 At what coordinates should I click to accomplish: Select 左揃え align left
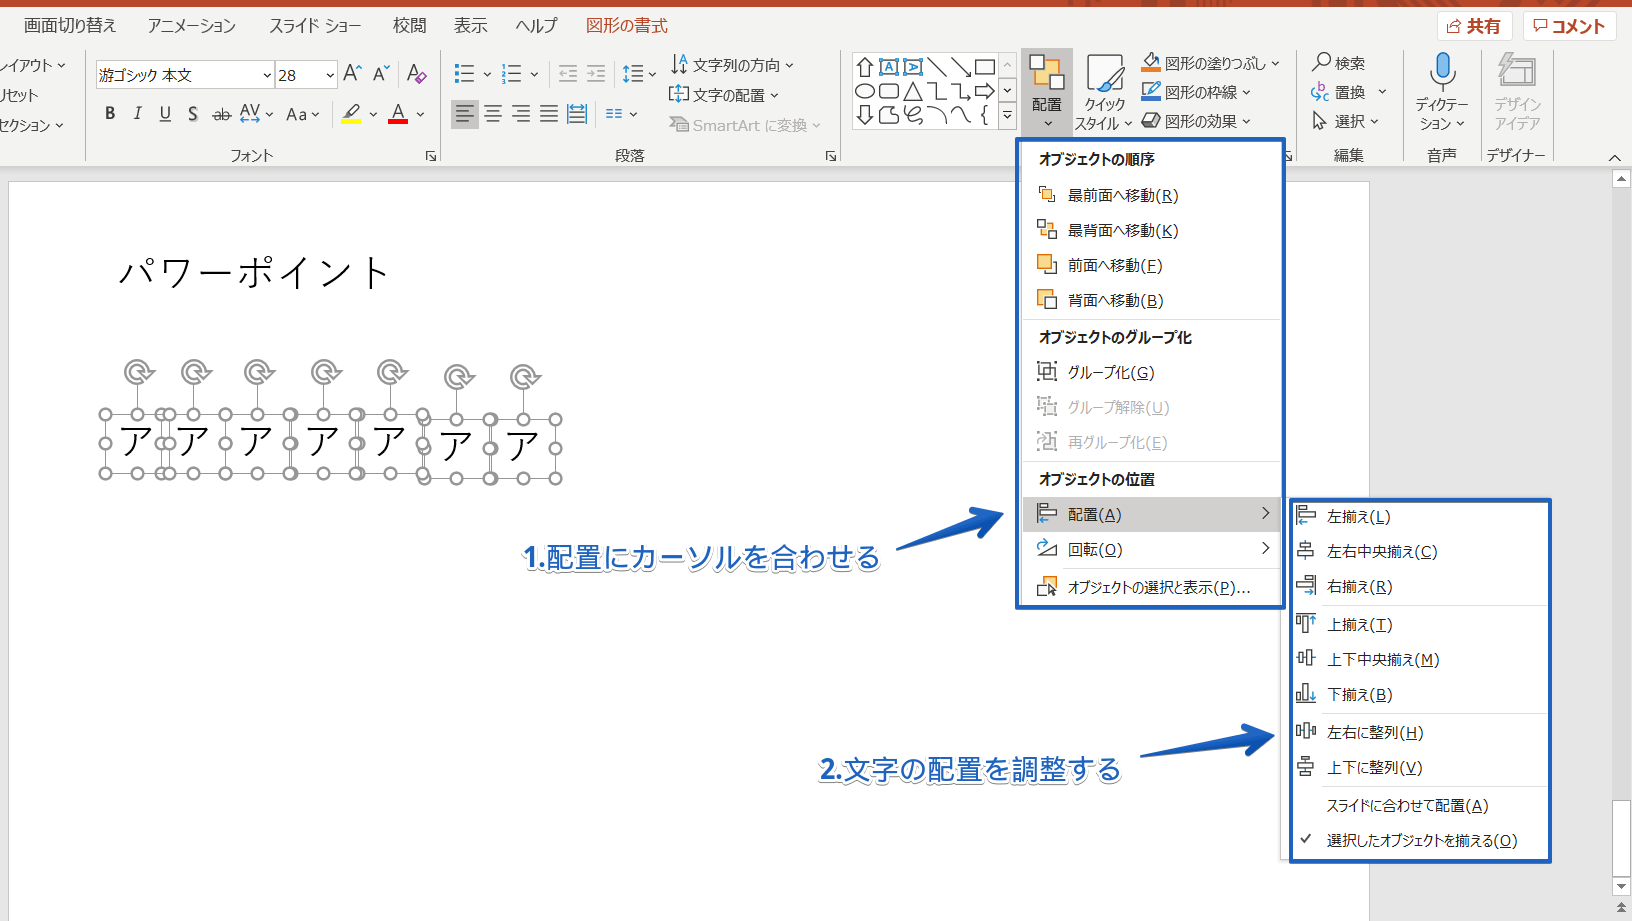coord(1420,517)
